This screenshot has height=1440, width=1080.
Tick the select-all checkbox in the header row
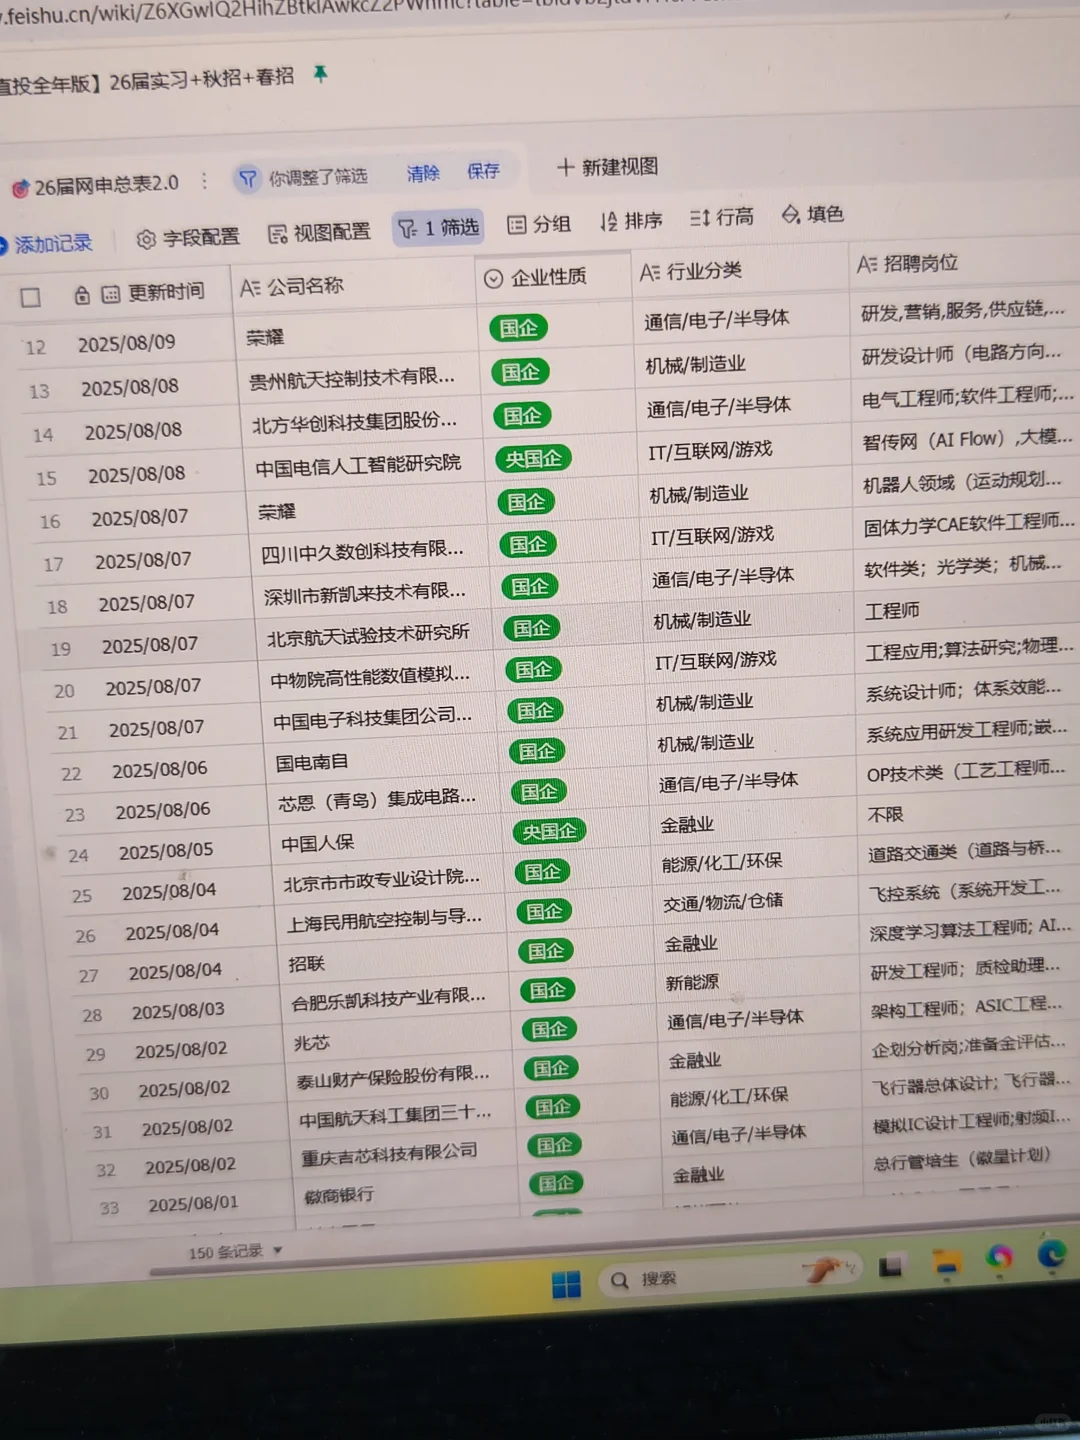click(30, 298)
